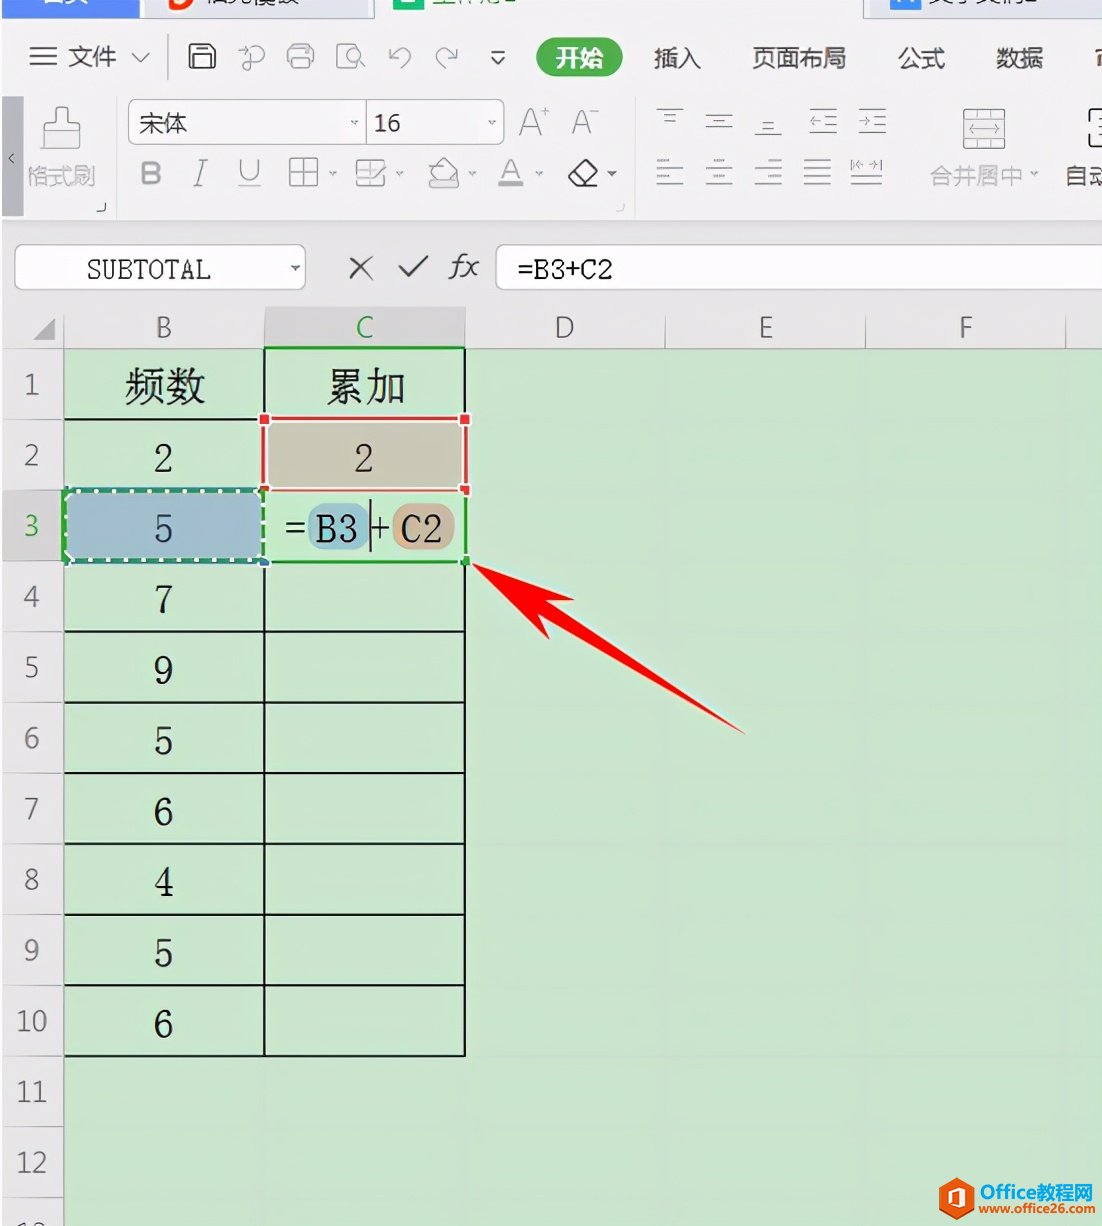Cancel formula entry with X button
This screenshot has width=1102, height=1226.
point(361,267)
